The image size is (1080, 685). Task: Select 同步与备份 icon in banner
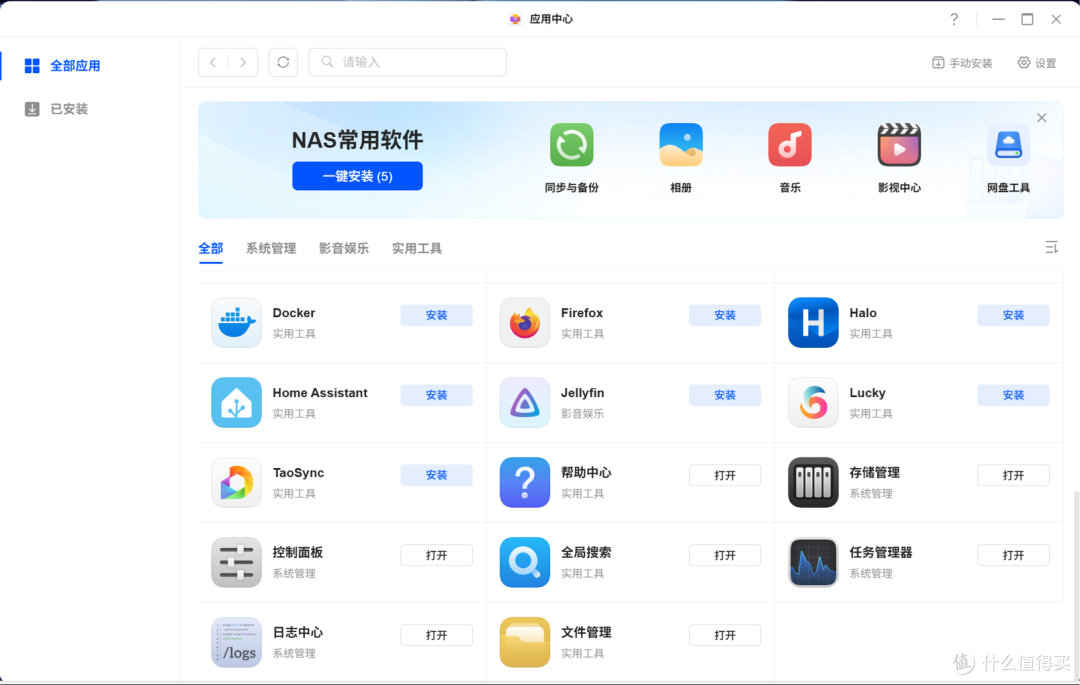pos(572,145)
